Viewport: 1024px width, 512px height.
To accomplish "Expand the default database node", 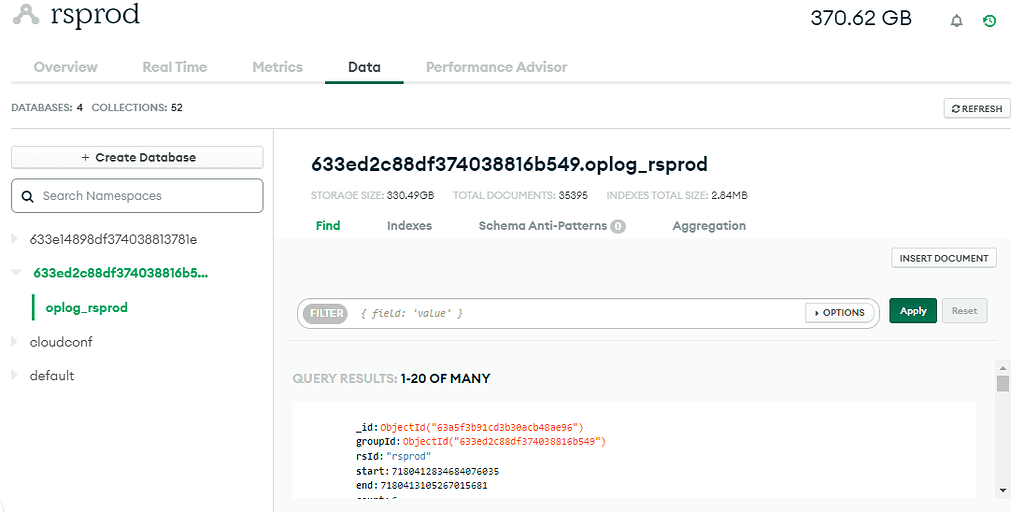I will [x=14, y=376].
